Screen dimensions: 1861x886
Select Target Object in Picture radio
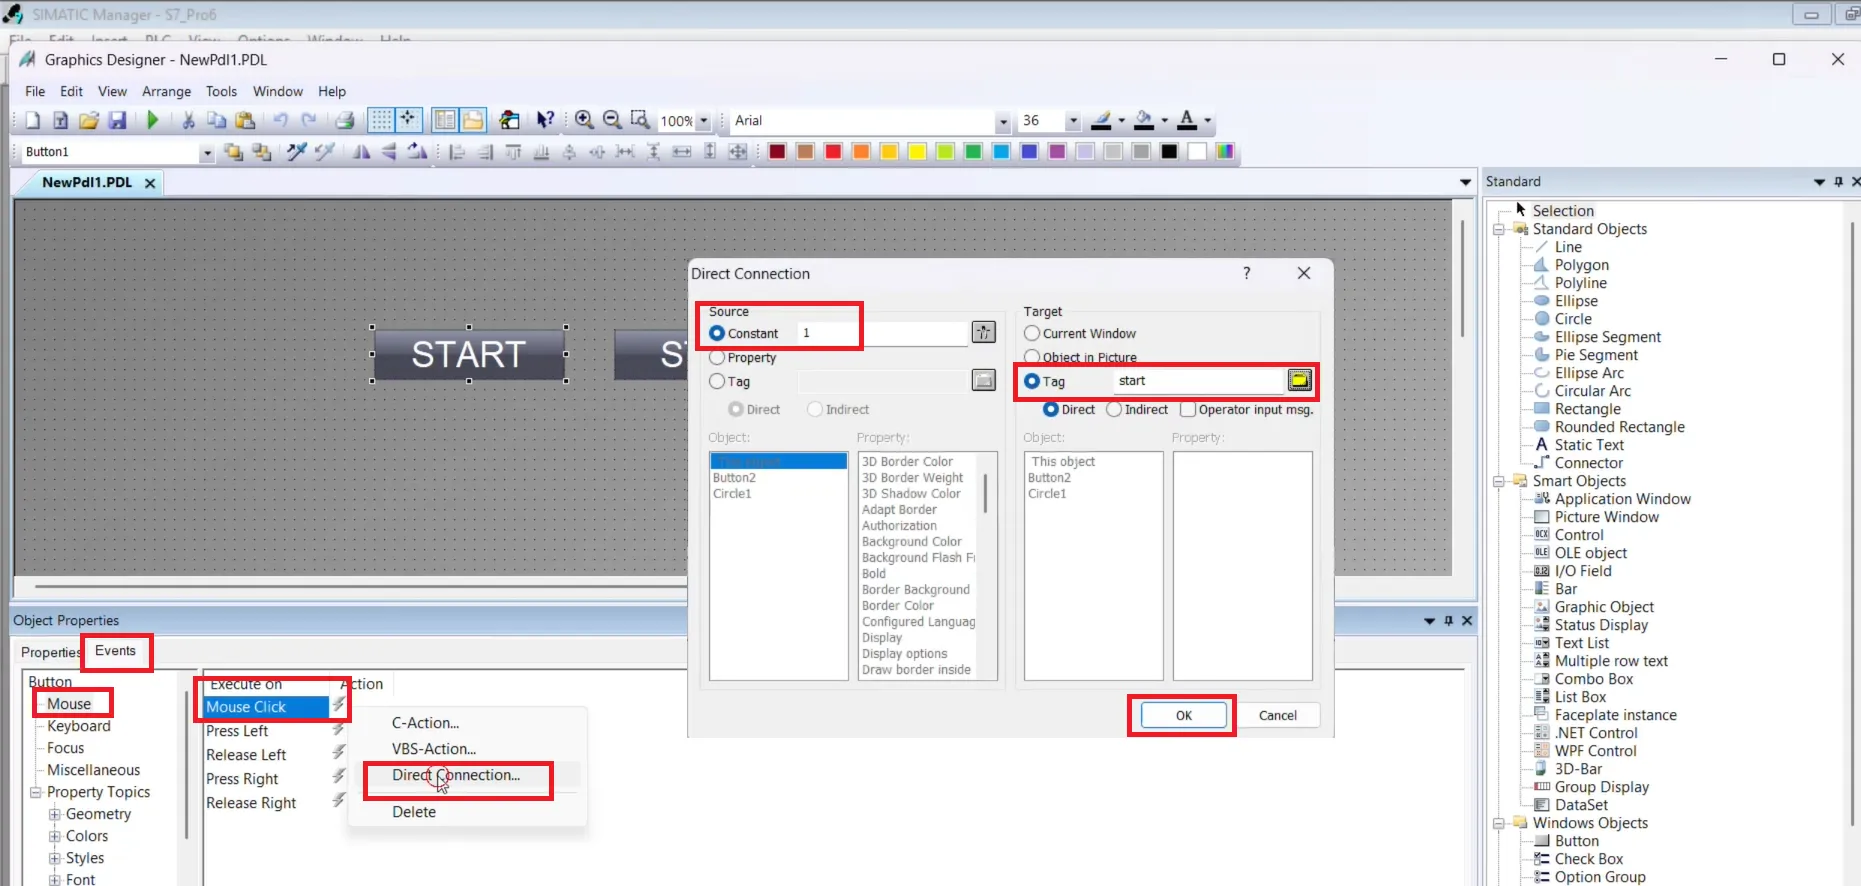coord(1032,357)
